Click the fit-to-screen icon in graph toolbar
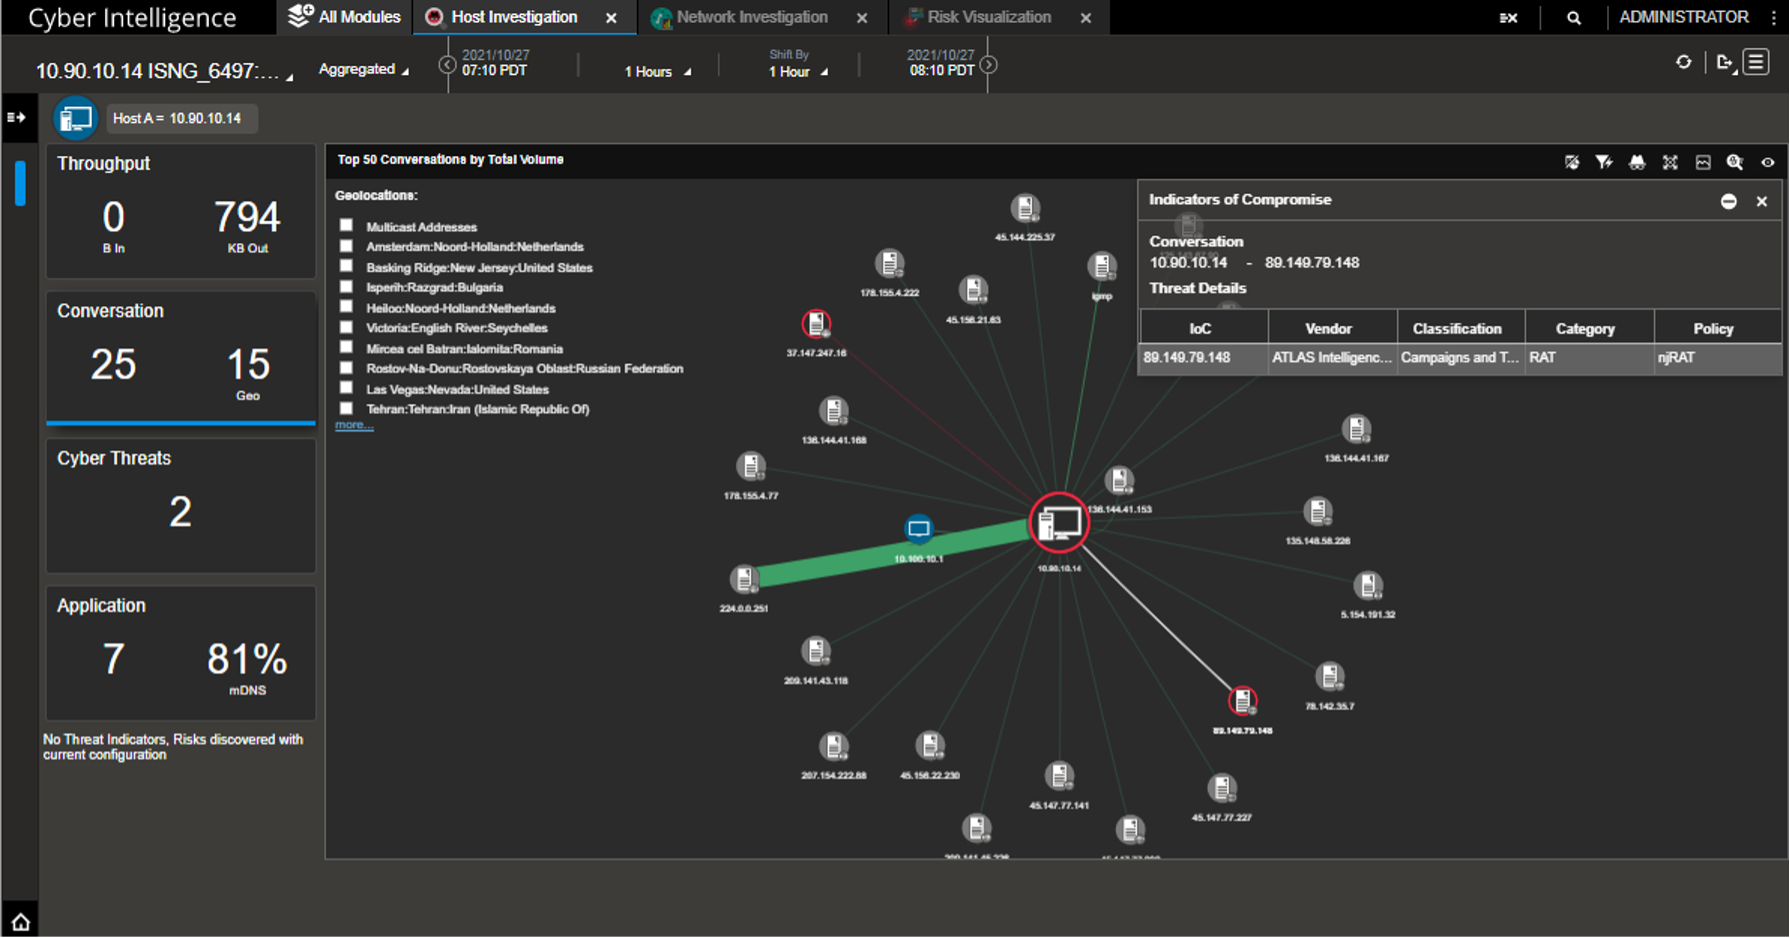 pos(1670,162)
